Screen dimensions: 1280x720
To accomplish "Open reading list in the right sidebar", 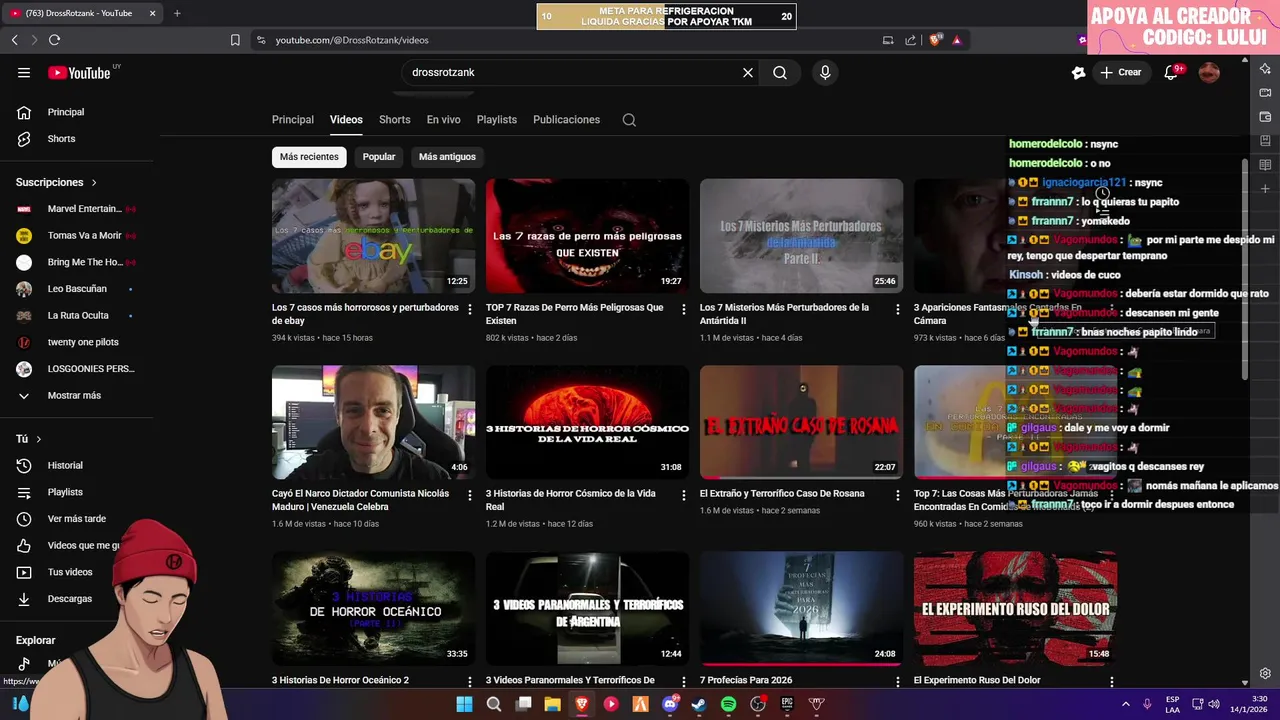I will coord(1265,165).
